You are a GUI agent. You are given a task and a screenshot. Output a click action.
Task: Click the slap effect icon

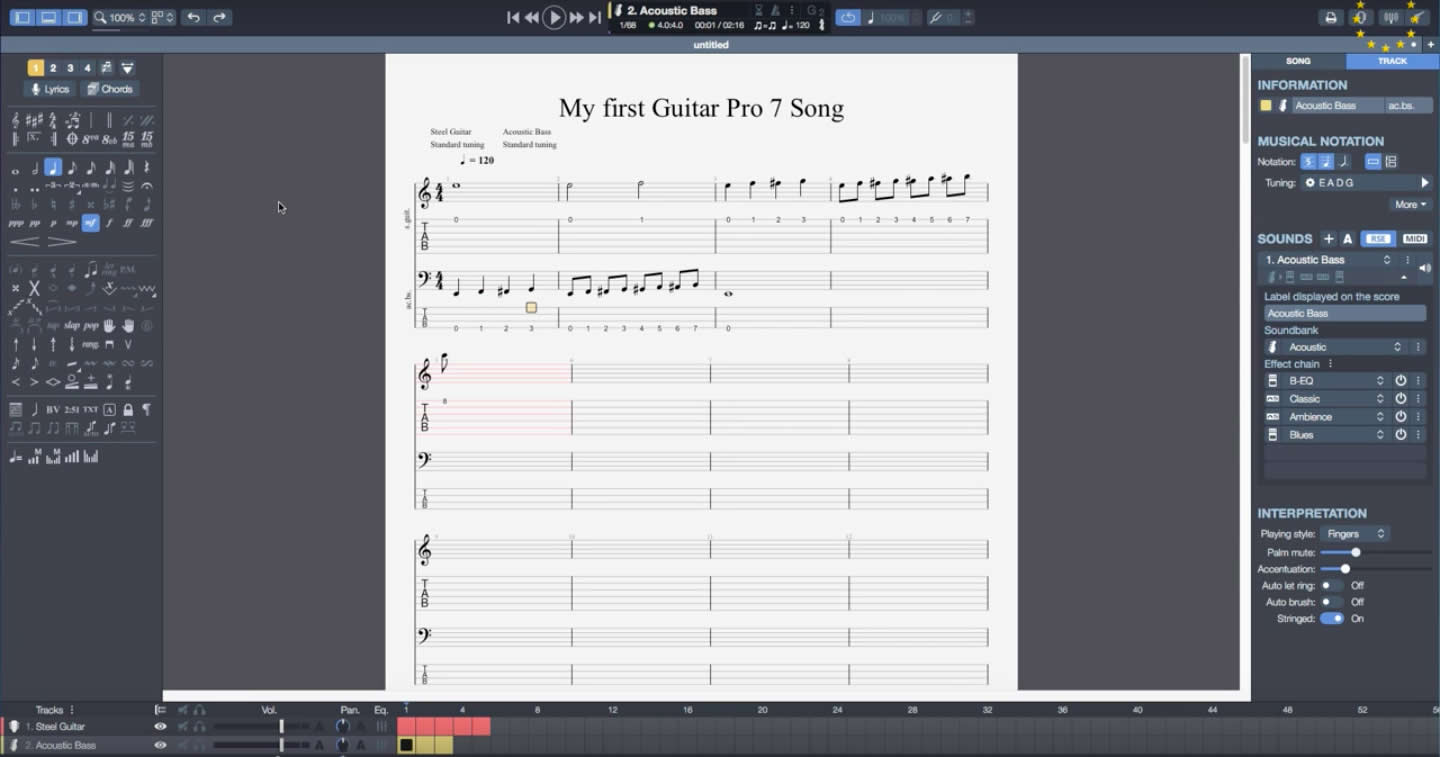[x=72, y=325]
